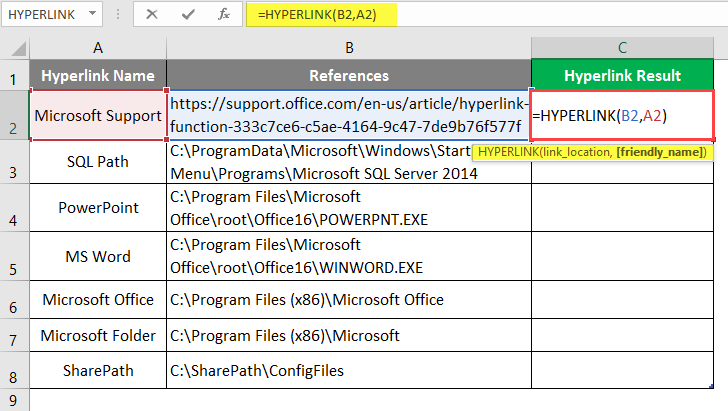Select the C:\Program Files (x86)\Microsoft cell
This screenshot has height=411, width=728.
(349, 335)
